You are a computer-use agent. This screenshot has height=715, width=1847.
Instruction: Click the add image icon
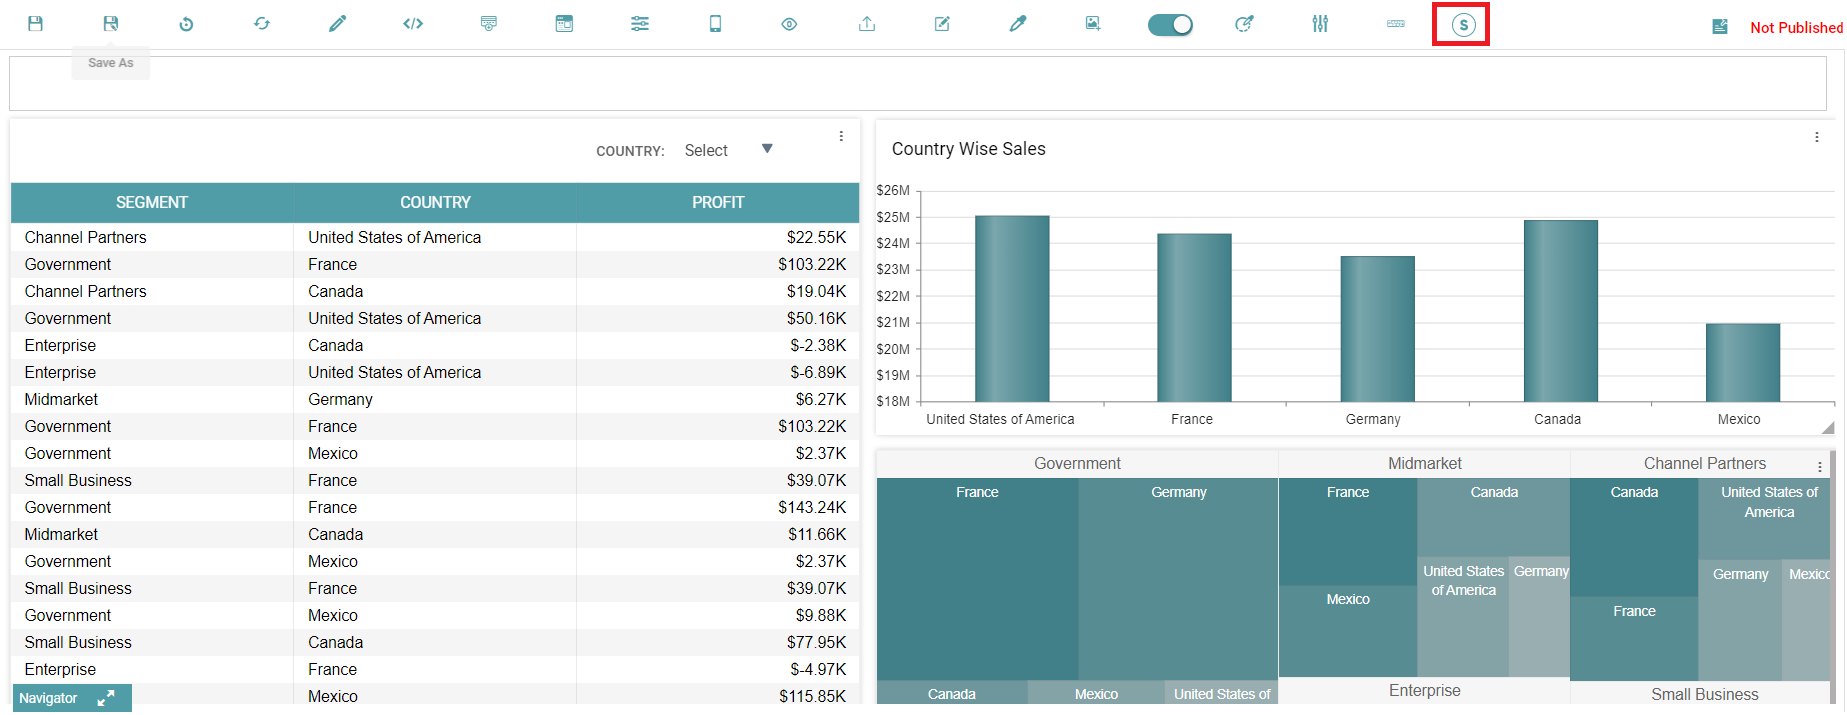tap(1093, 24)
